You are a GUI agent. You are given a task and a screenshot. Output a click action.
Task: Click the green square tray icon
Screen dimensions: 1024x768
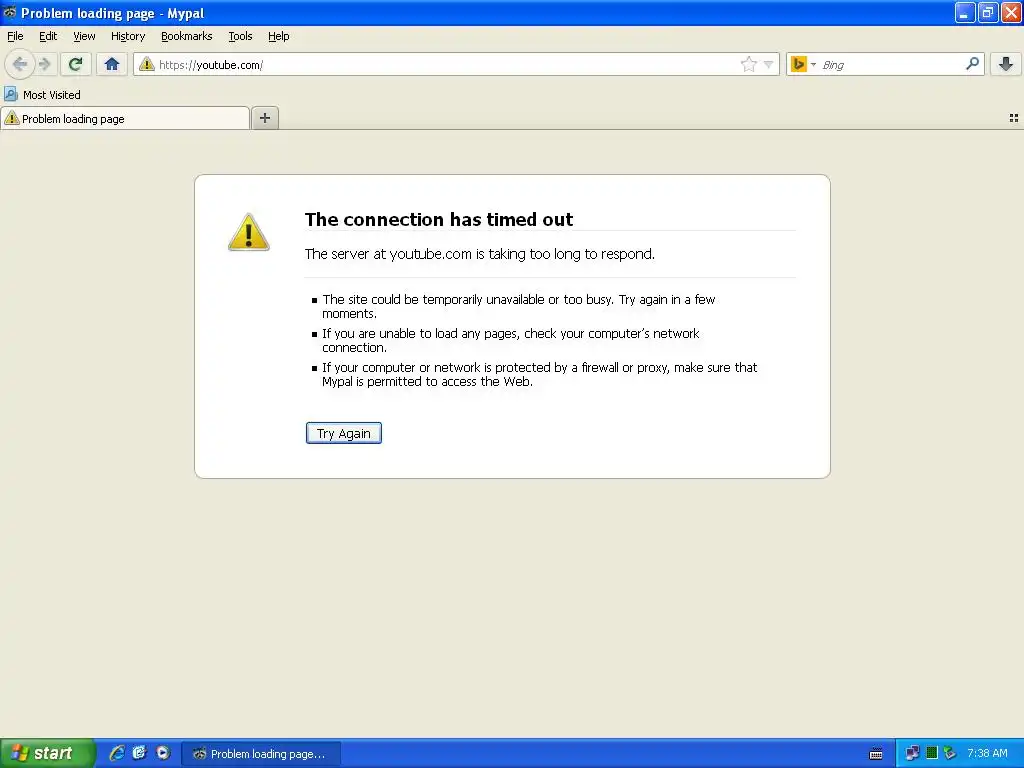[x=932, y=753]
